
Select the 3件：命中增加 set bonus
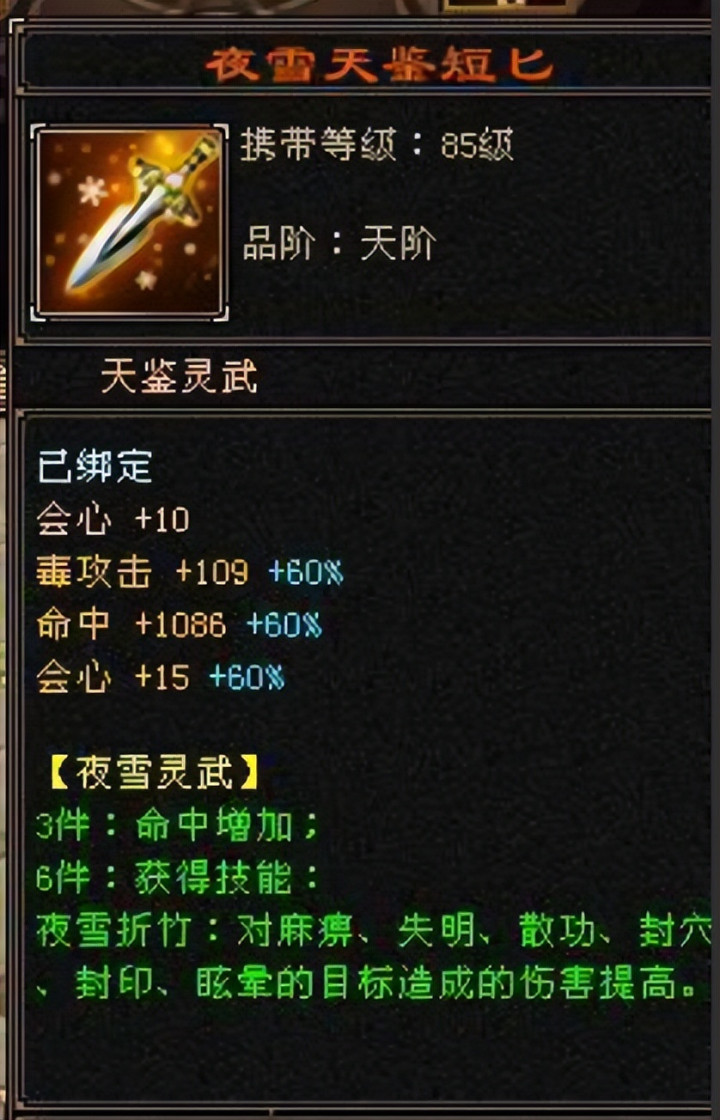[177, 827]
